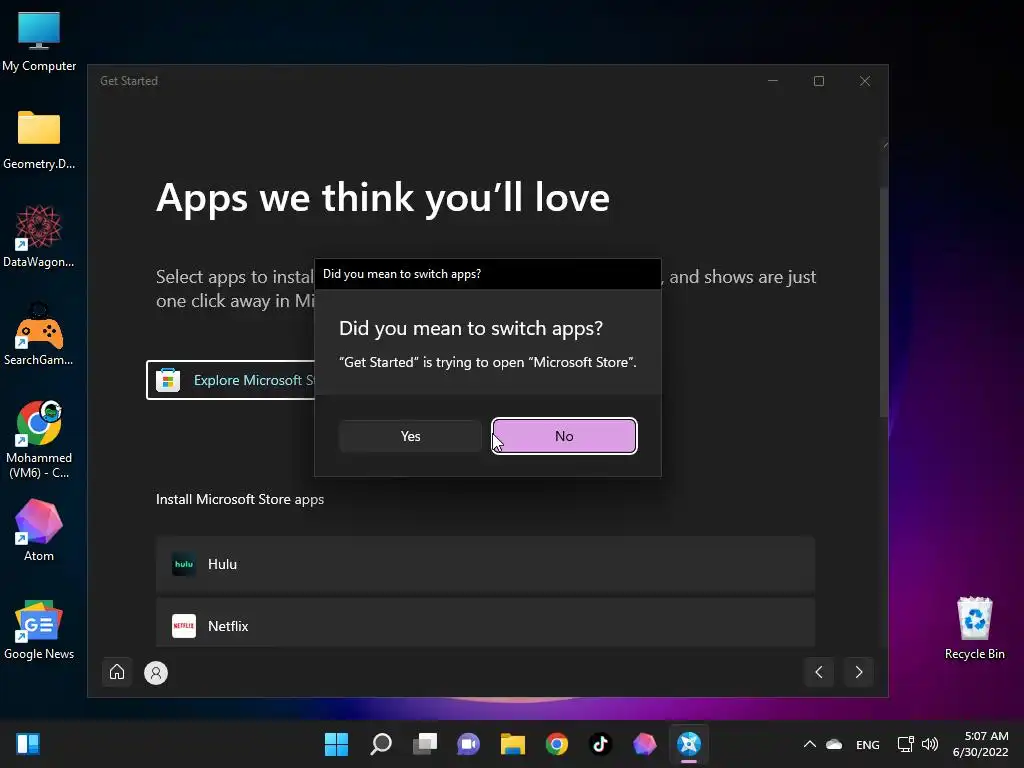The height and width of the screenshot is (768, 1024).
Task: Open Atom desktop shortcut
Action: point(39,530)
